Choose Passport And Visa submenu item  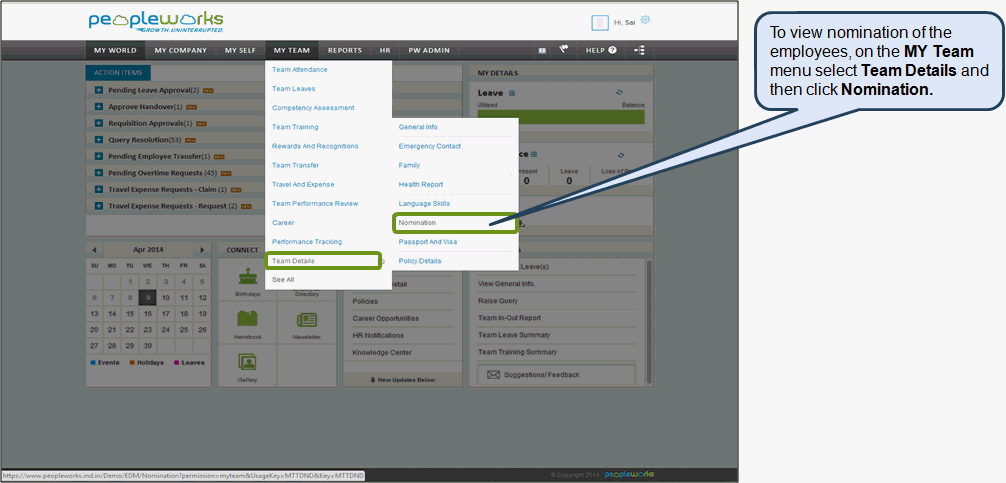pos(428,242)
